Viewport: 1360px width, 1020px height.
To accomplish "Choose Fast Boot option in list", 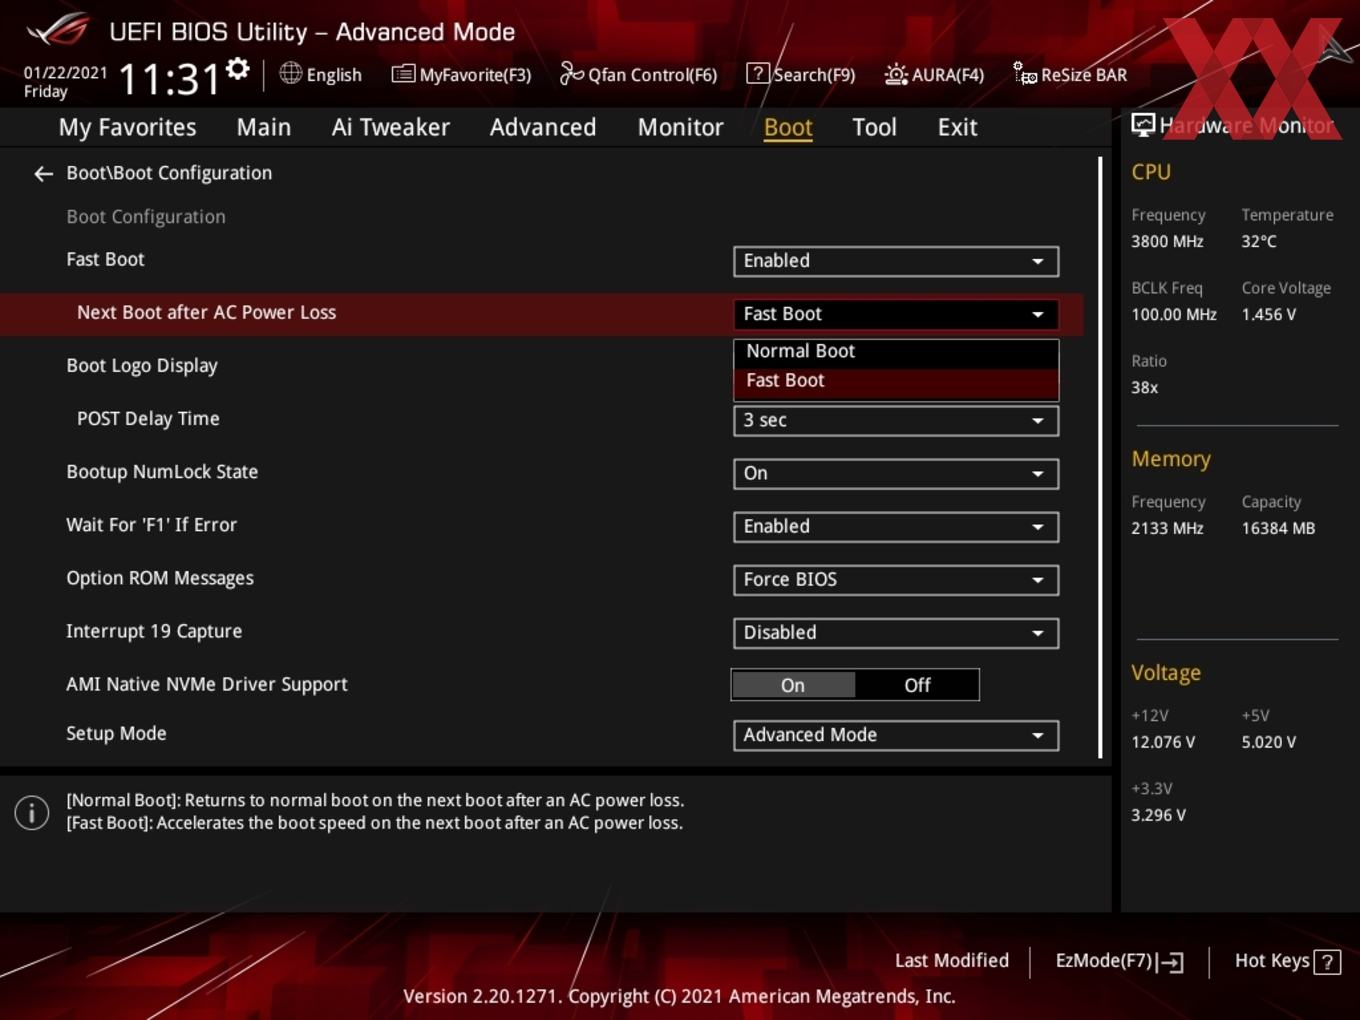I will coord(896,381).
